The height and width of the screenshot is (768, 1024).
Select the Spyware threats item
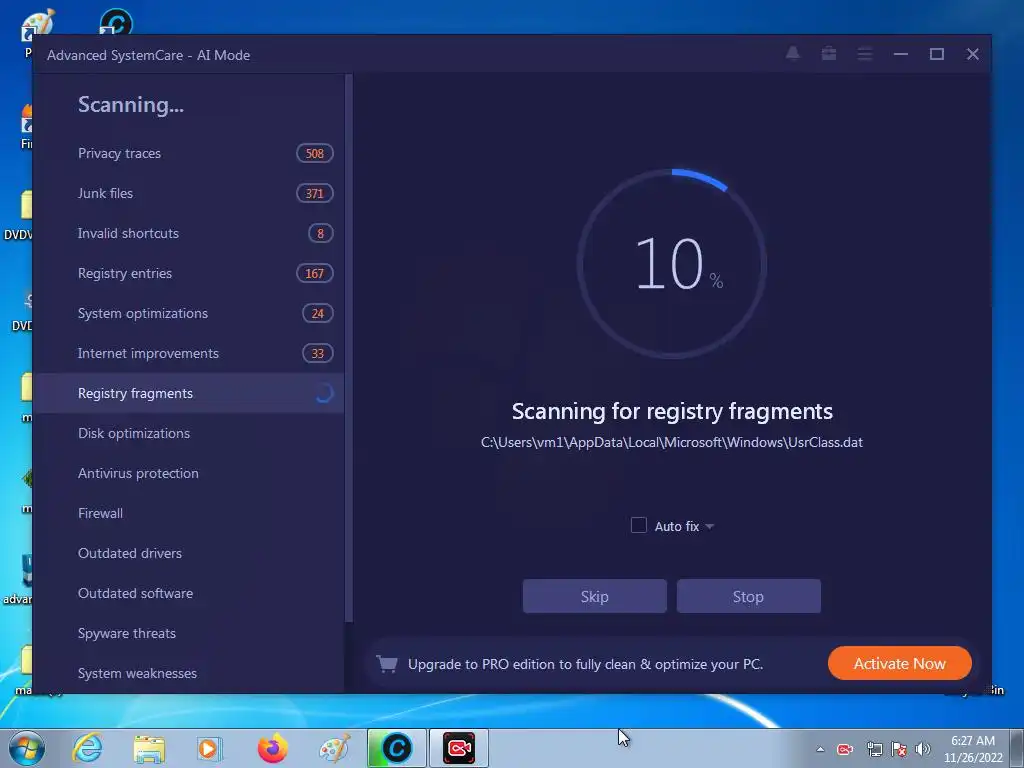(x=188, y=633)
